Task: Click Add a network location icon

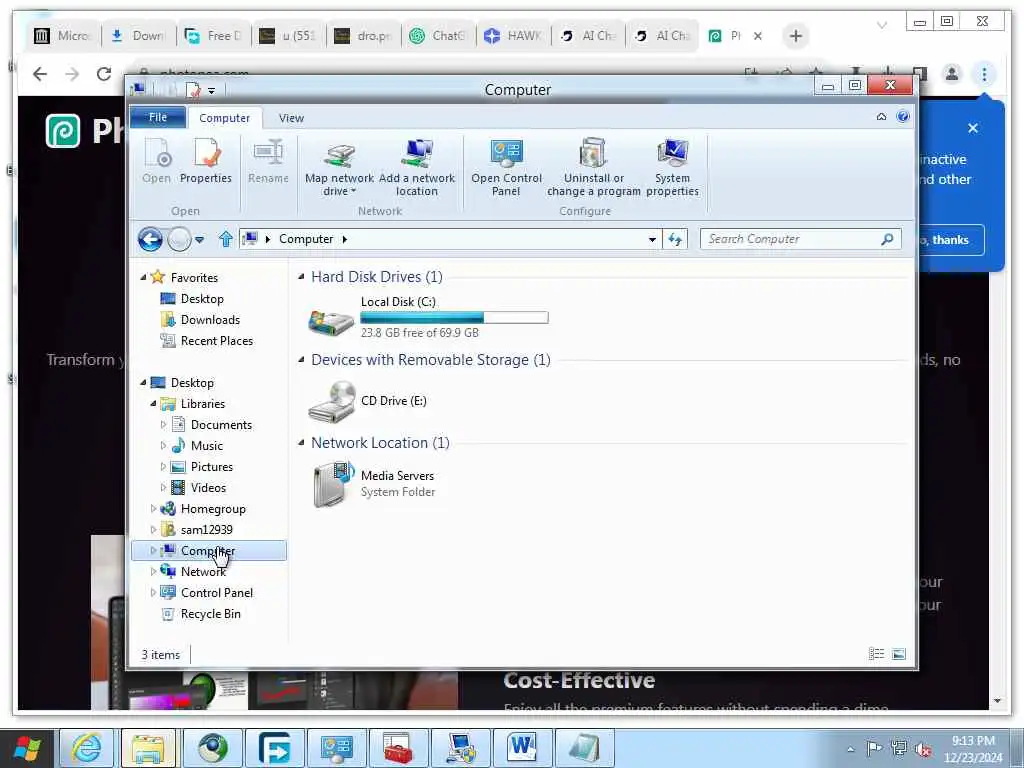Action: [417, 167]
